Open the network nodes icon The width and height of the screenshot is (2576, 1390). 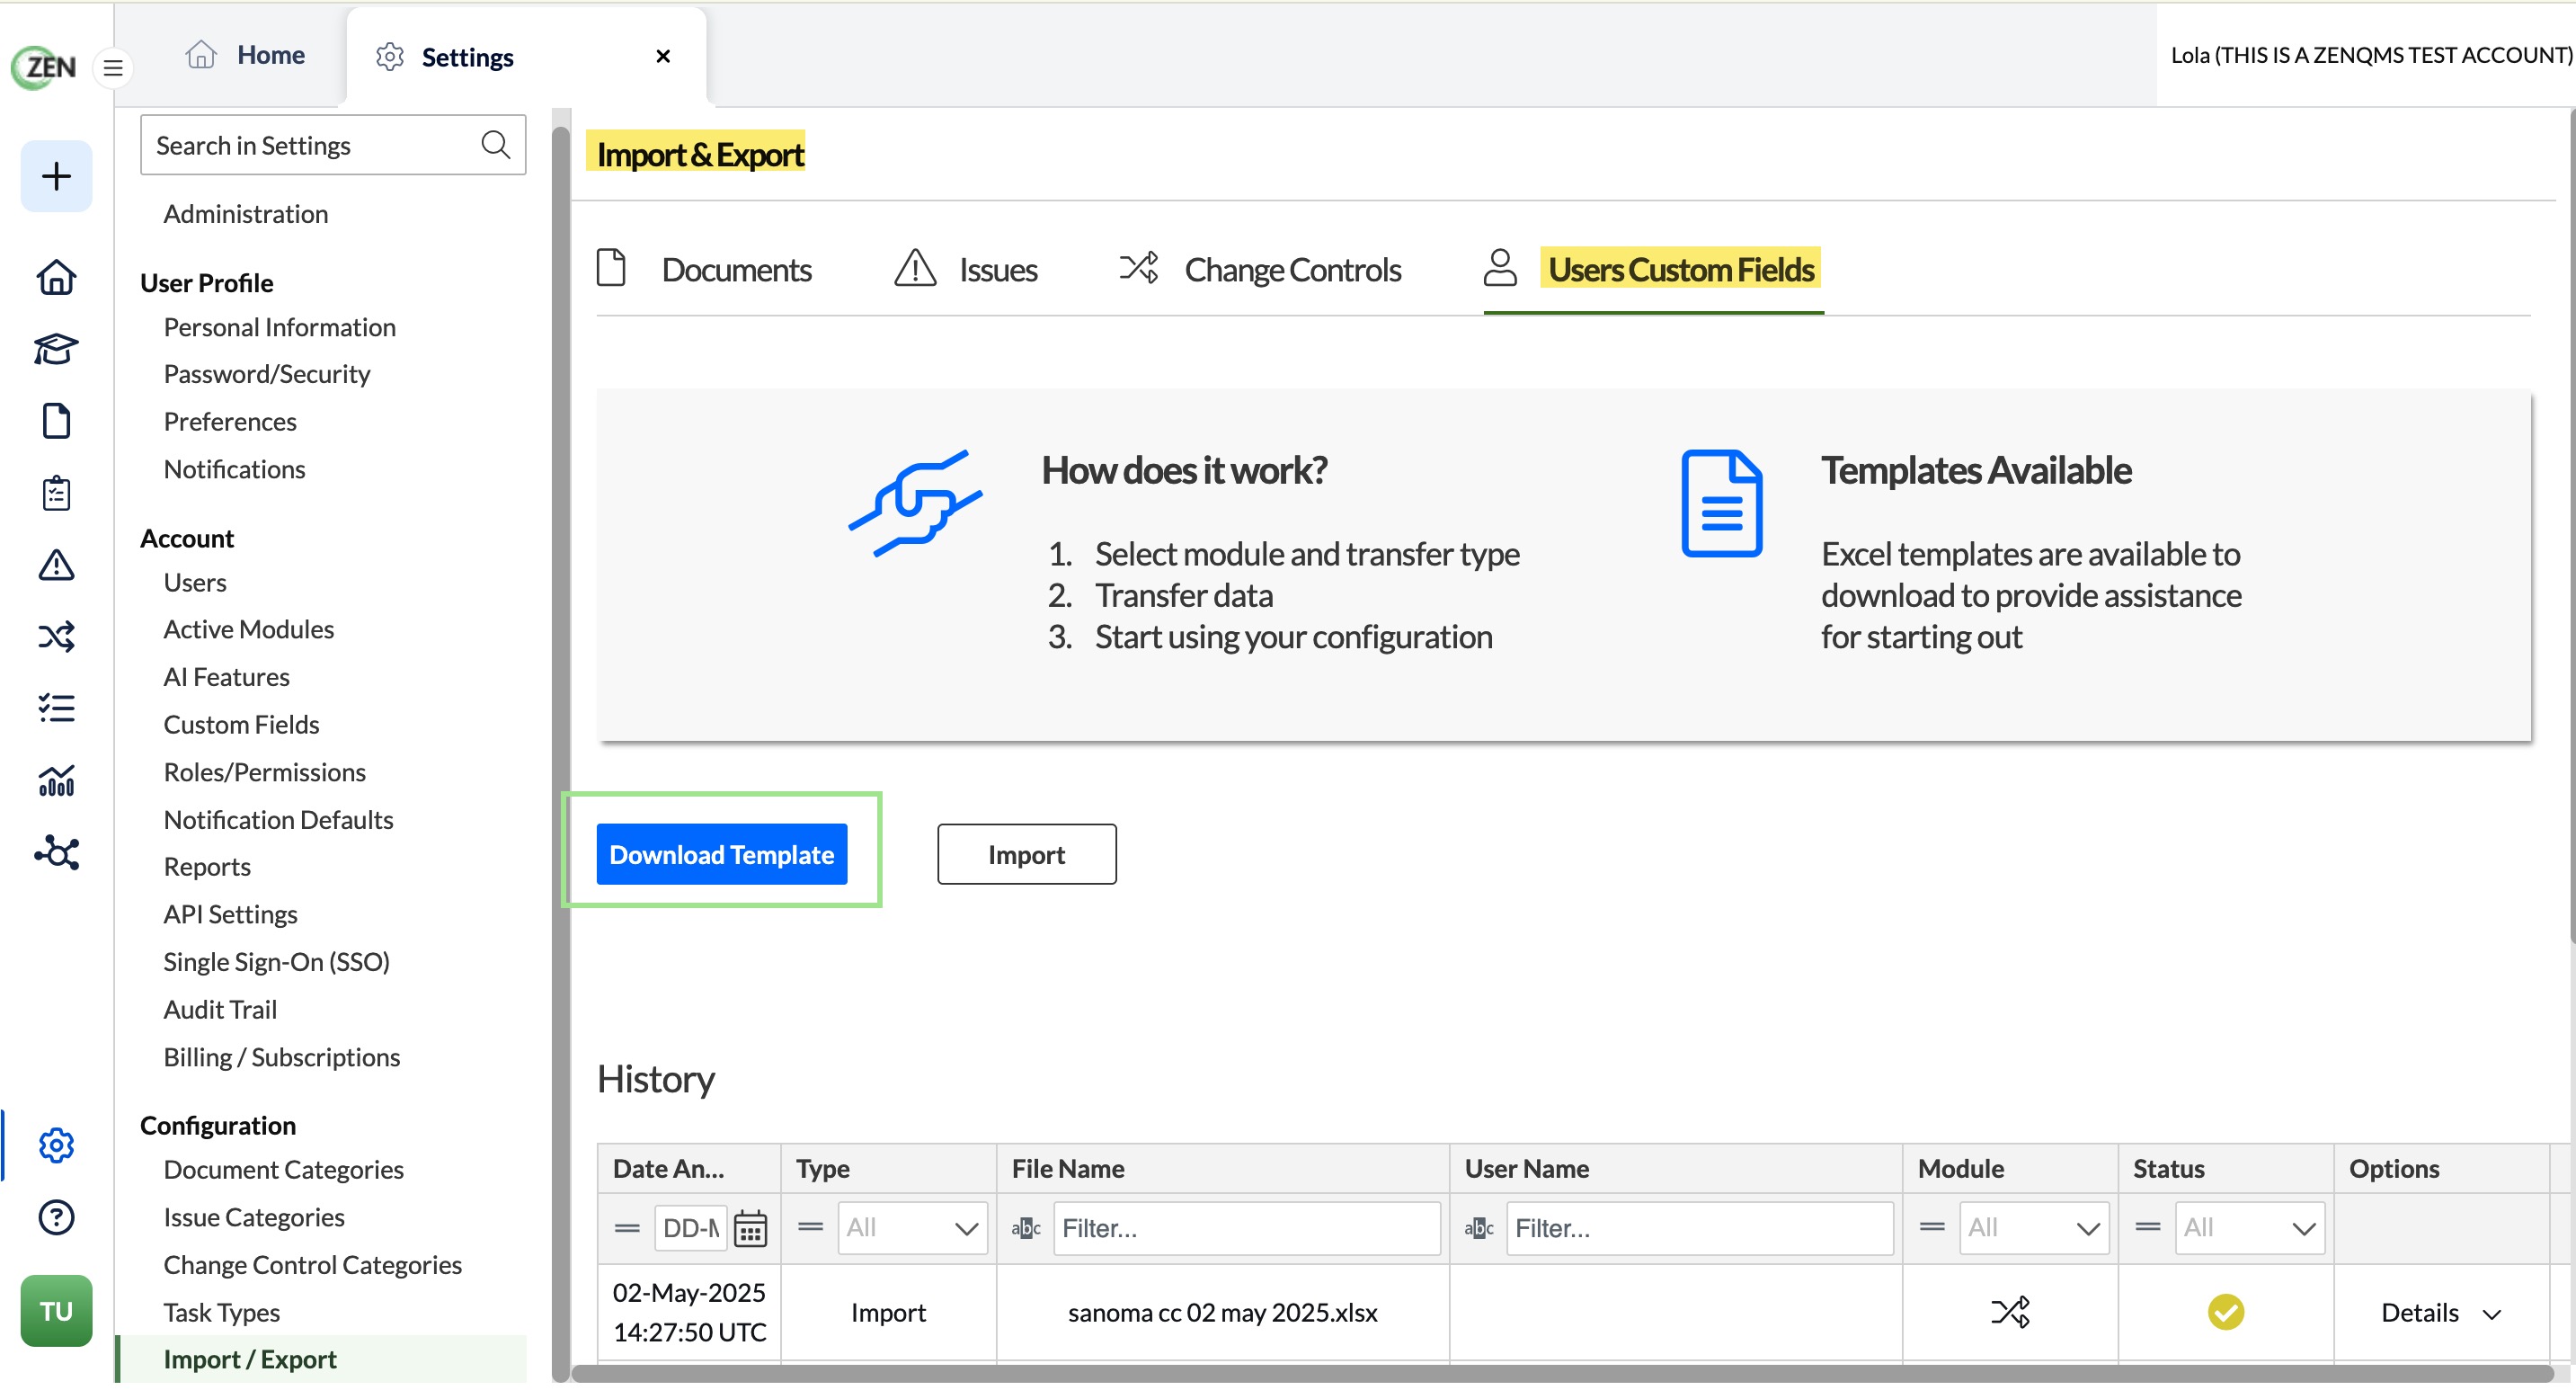(x=56, y=852)
